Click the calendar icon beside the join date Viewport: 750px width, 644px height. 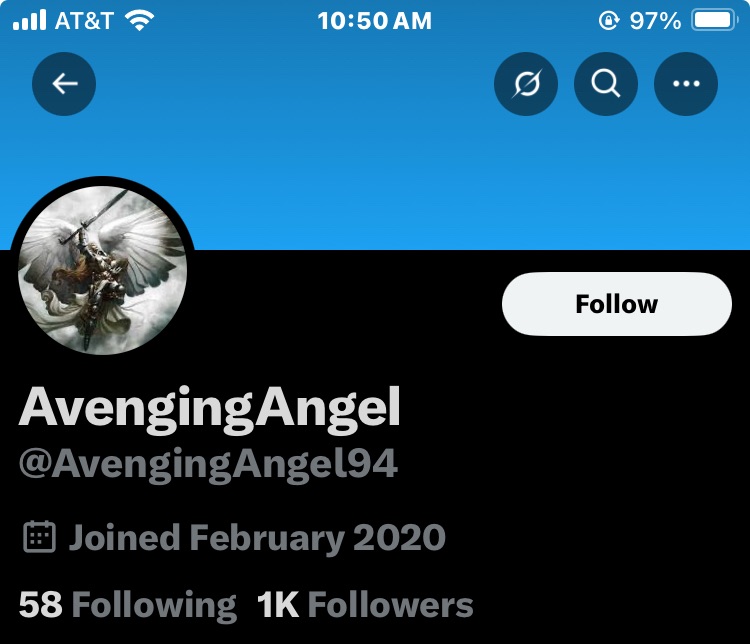pyautogui.click(x=39, y=537)
